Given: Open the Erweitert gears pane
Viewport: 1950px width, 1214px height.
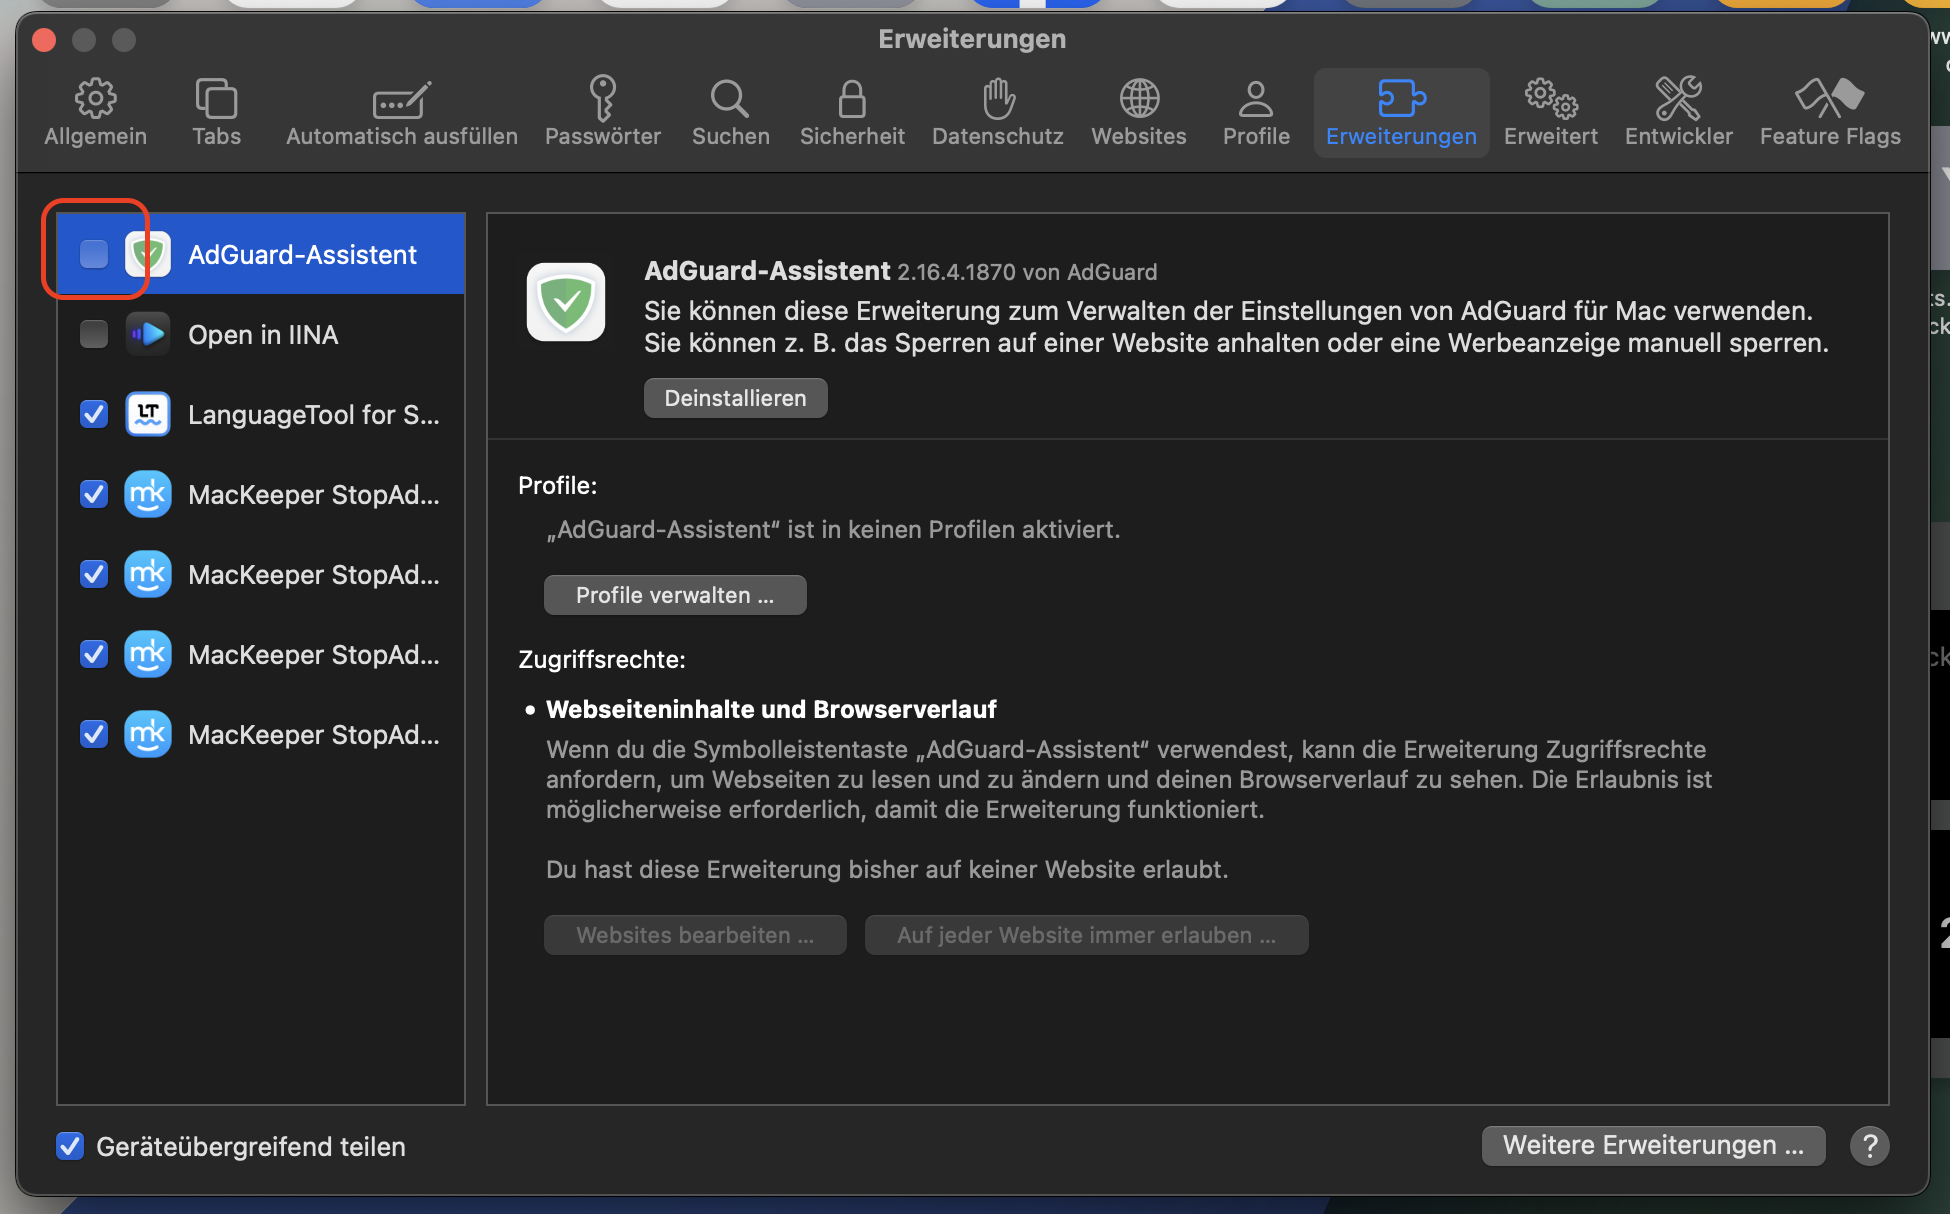Looking at the screenshot, I should tap(1551, 112).
